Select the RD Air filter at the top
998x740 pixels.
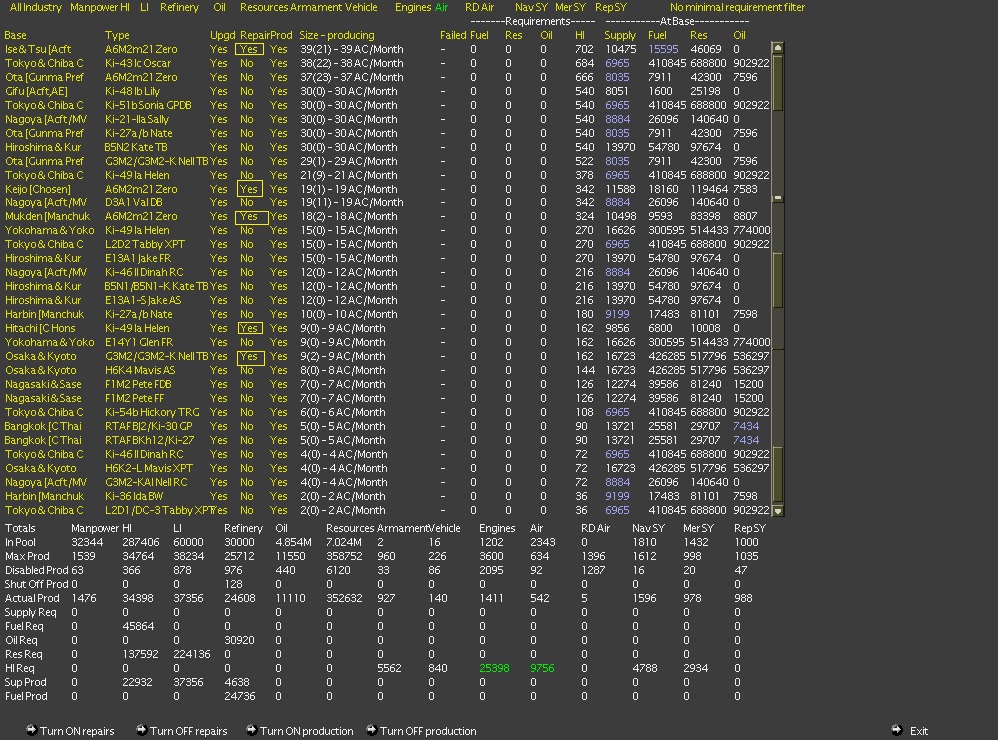coord(479,8)
